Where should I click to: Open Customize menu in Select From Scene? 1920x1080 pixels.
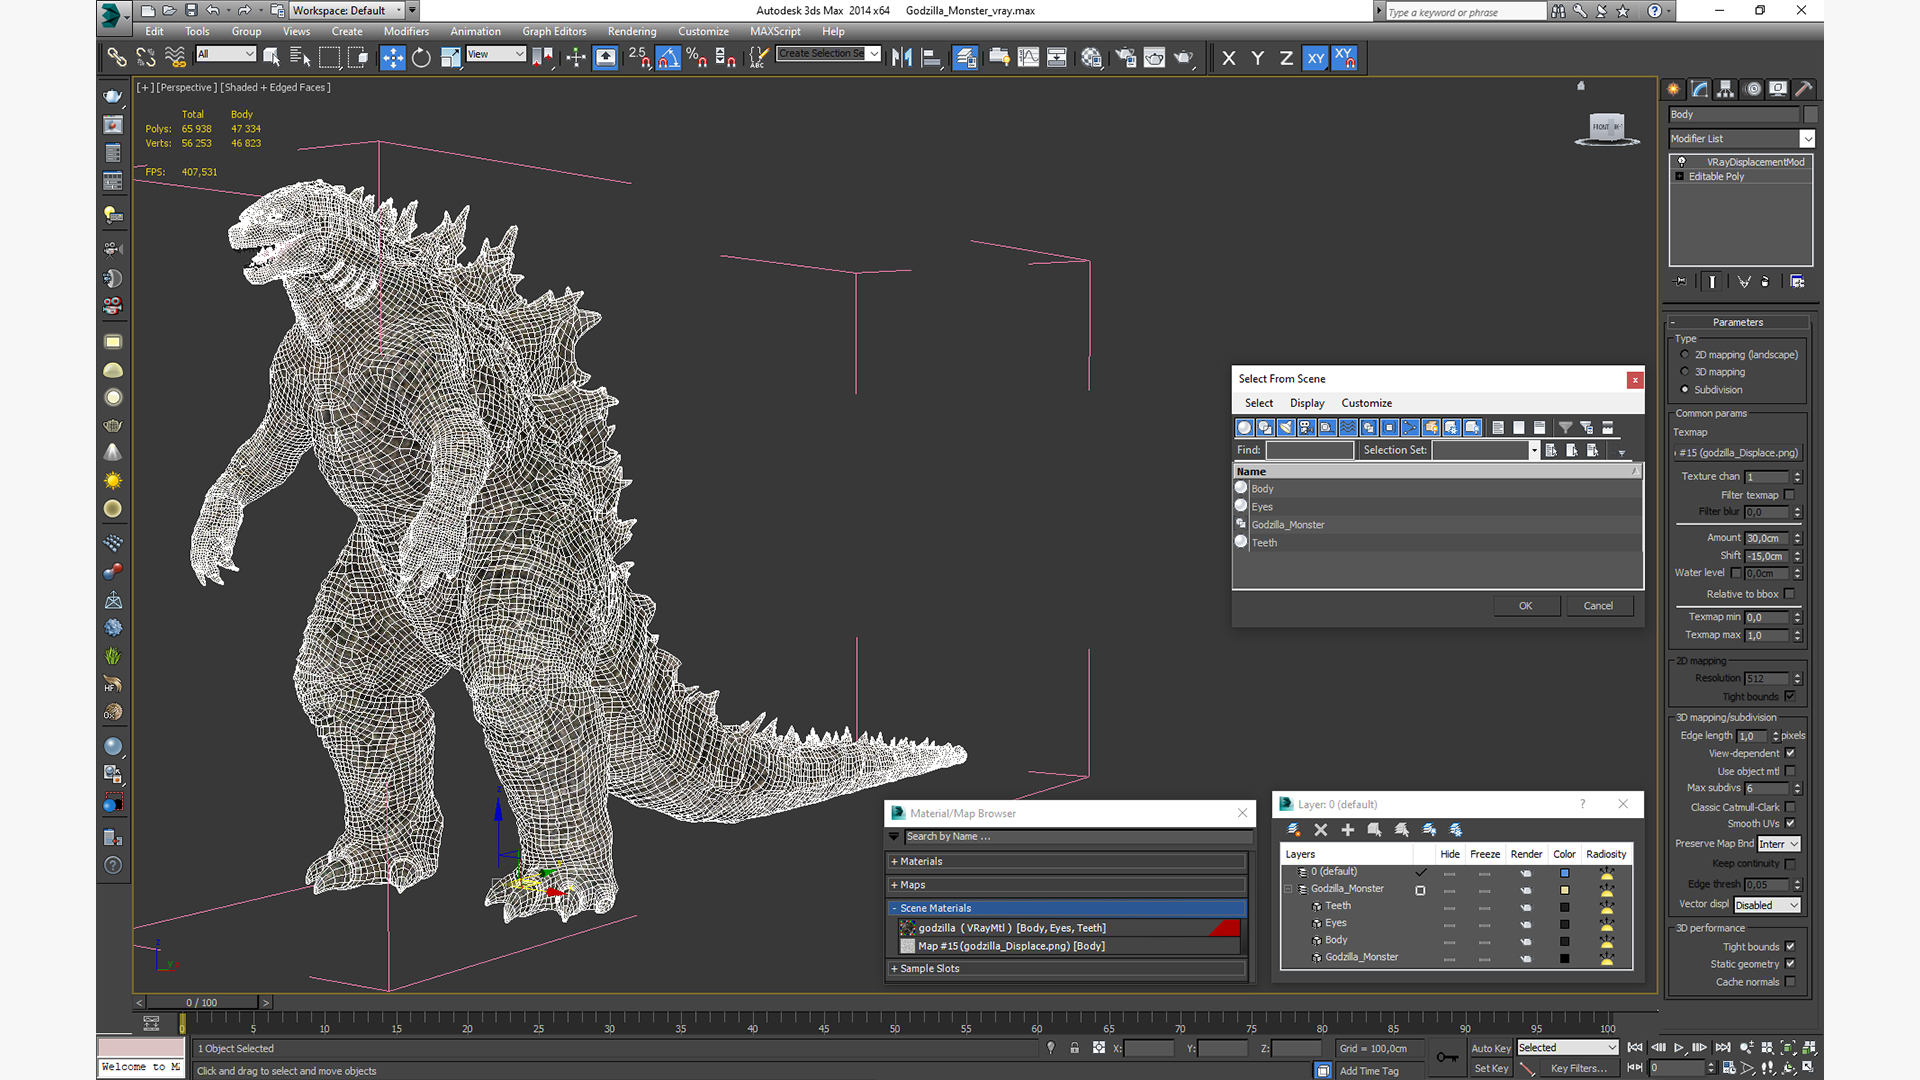(x=1366, y=404)
